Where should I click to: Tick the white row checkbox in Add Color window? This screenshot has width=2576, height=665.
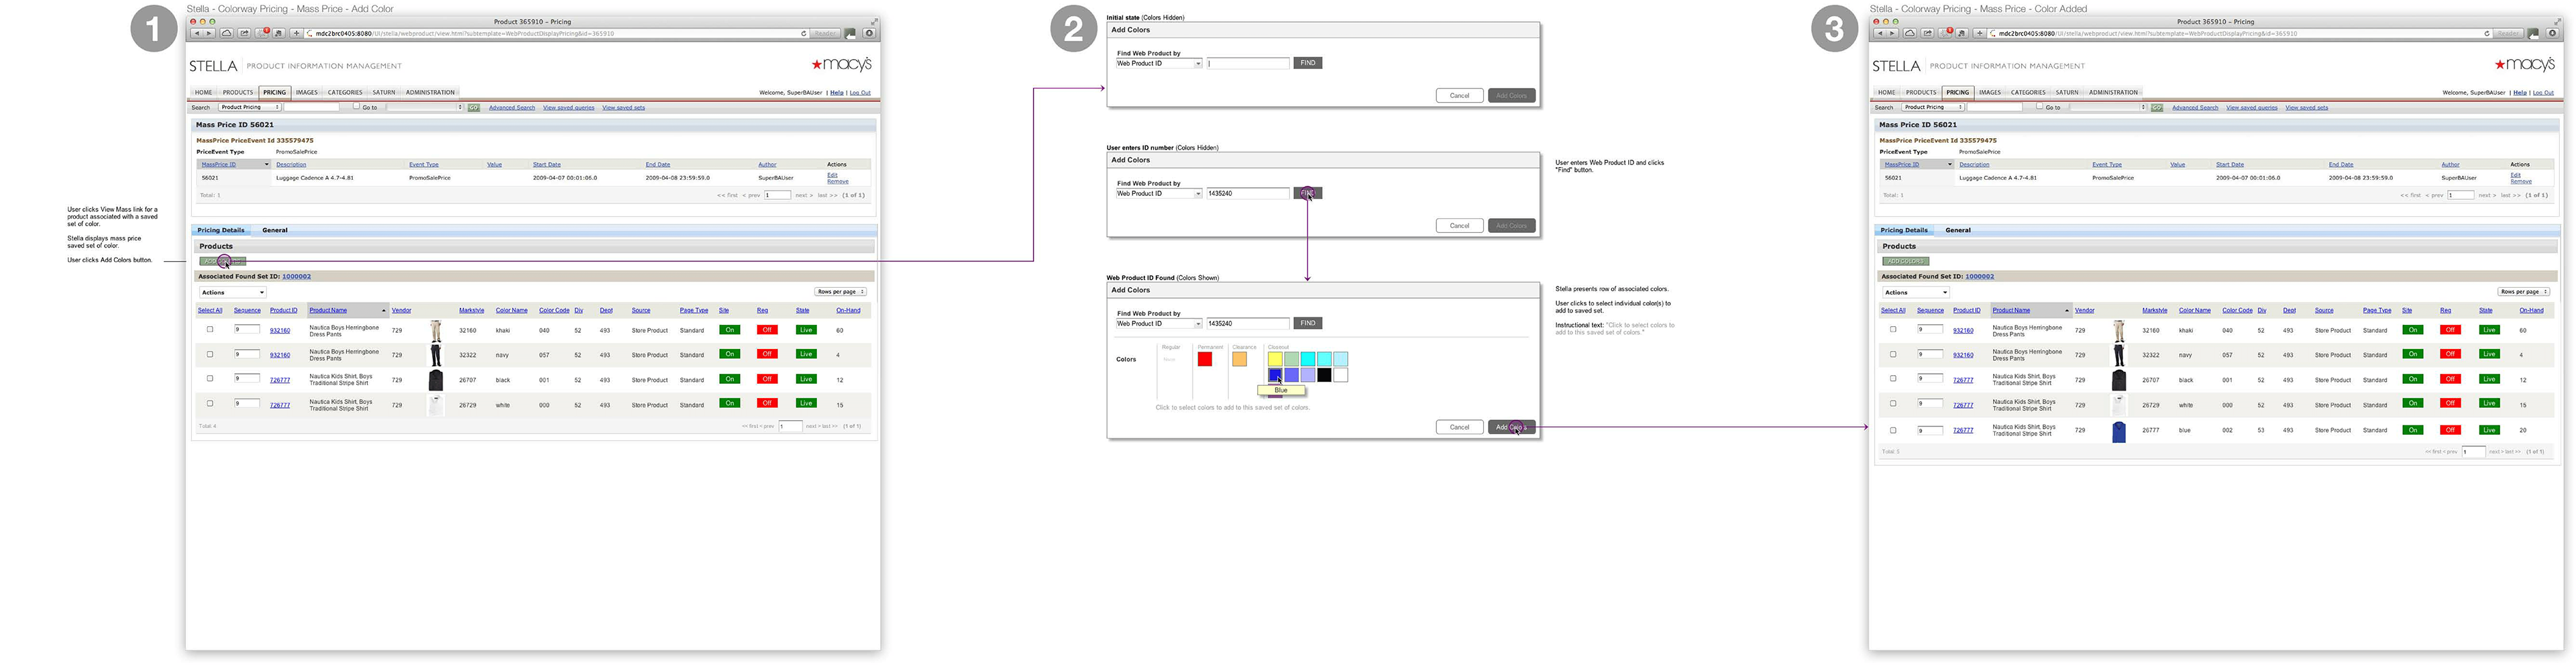tap(210, 403)
